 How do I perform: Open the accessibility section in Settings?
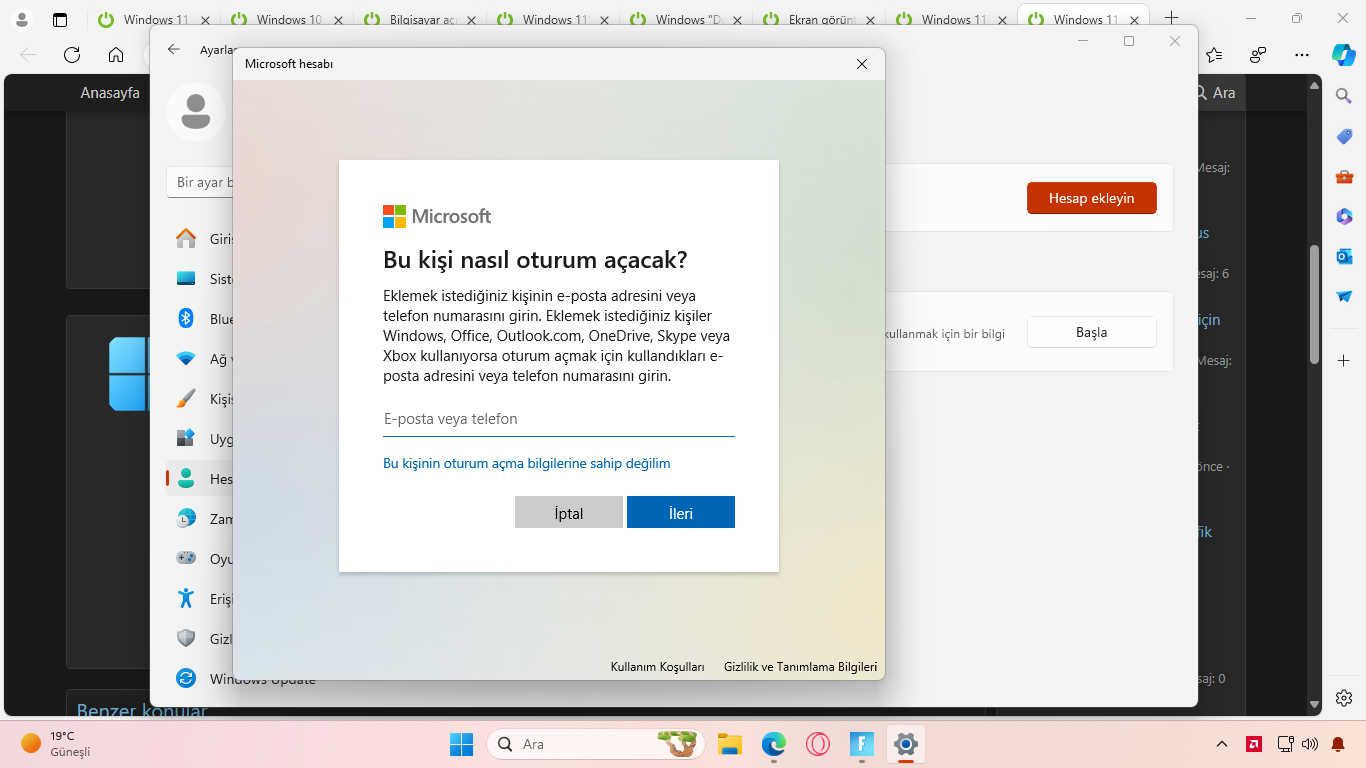[200, 599]
